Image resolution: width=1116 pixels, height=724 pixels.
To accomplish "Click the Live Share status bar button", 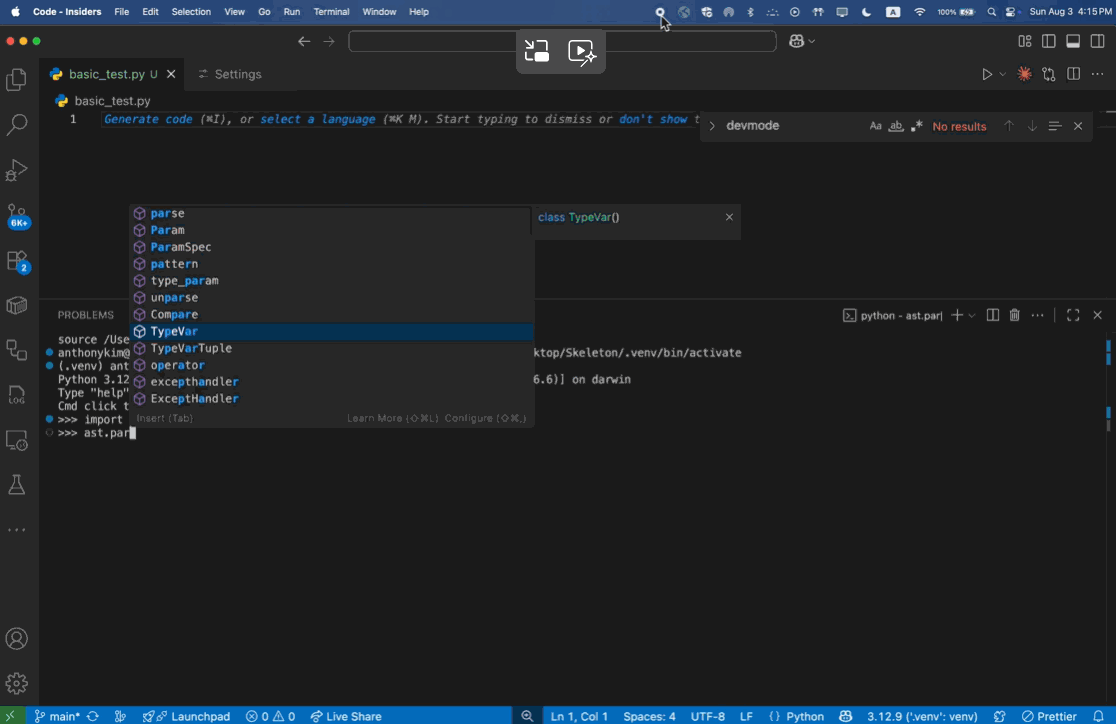I will (x=346, y=716).
